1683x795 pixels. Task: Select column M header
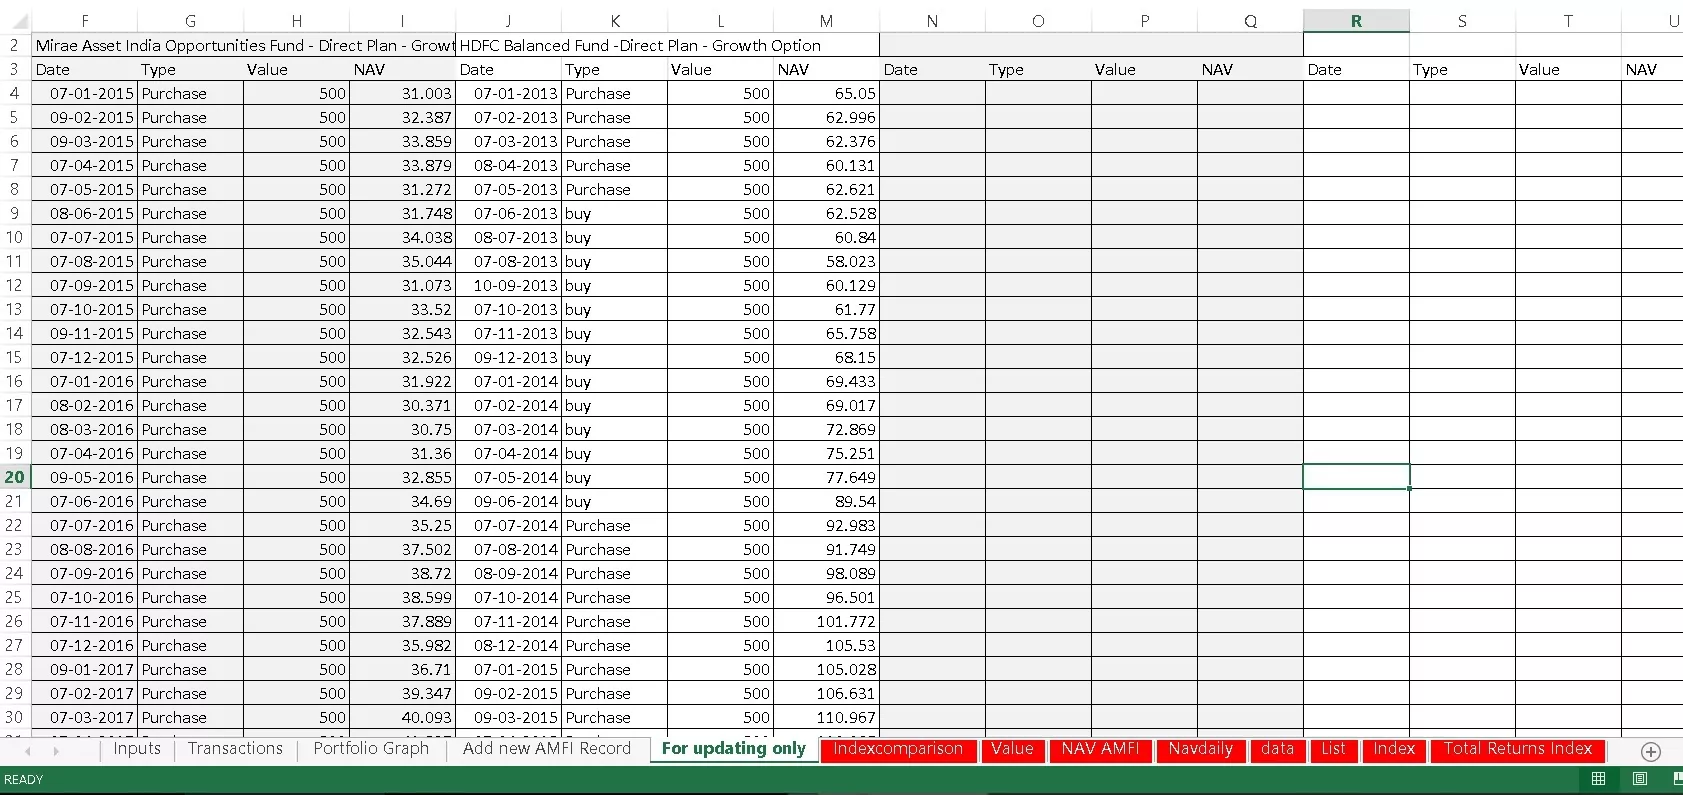[x=826, y=21]
